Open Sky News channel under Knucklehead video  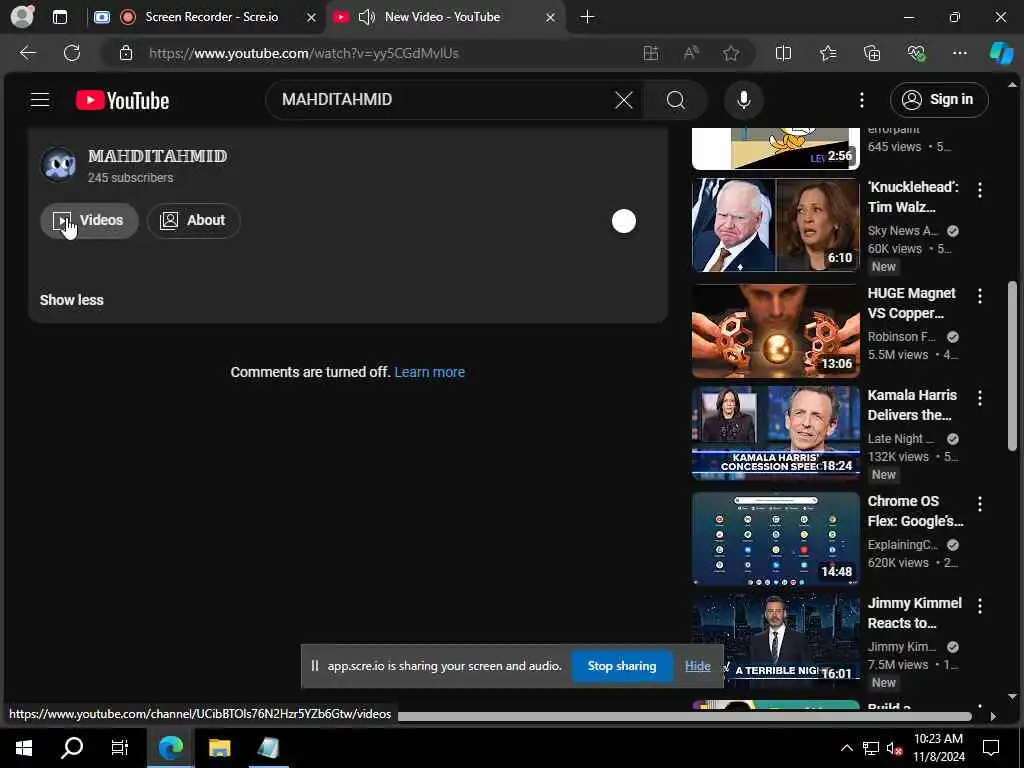tap(903, 231)
